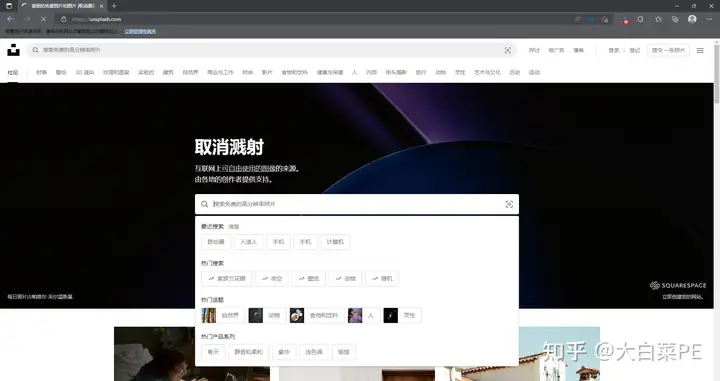The height and width of the screenshot is (381, 720).
Task: Open the 探讨 header link
Action: click(534, 50)
